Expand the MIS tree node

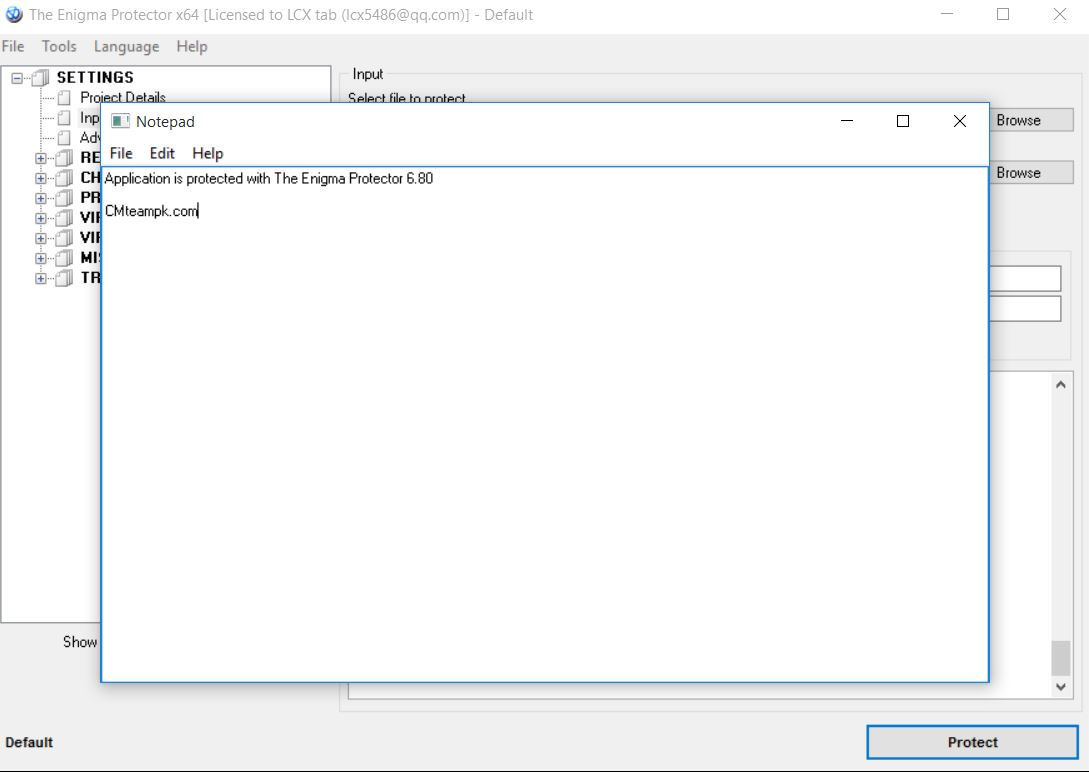point(41,258)
